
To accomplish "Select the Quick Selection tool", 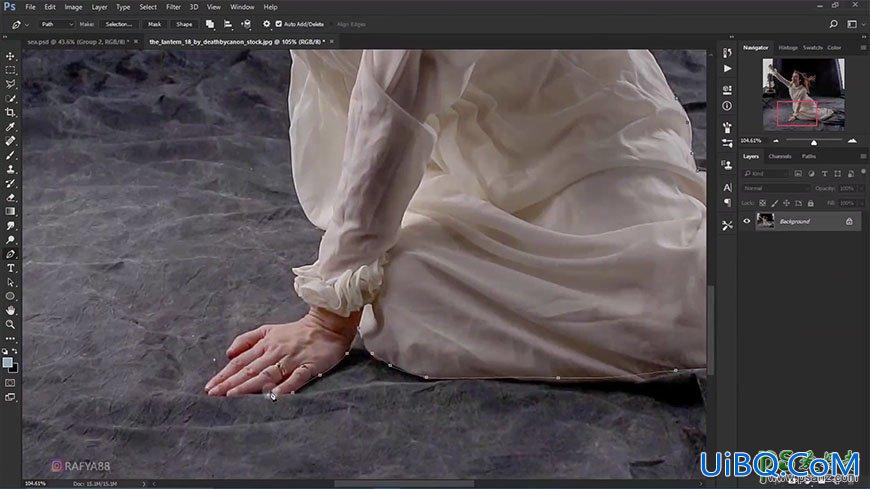I will click(x=10, y=98).
